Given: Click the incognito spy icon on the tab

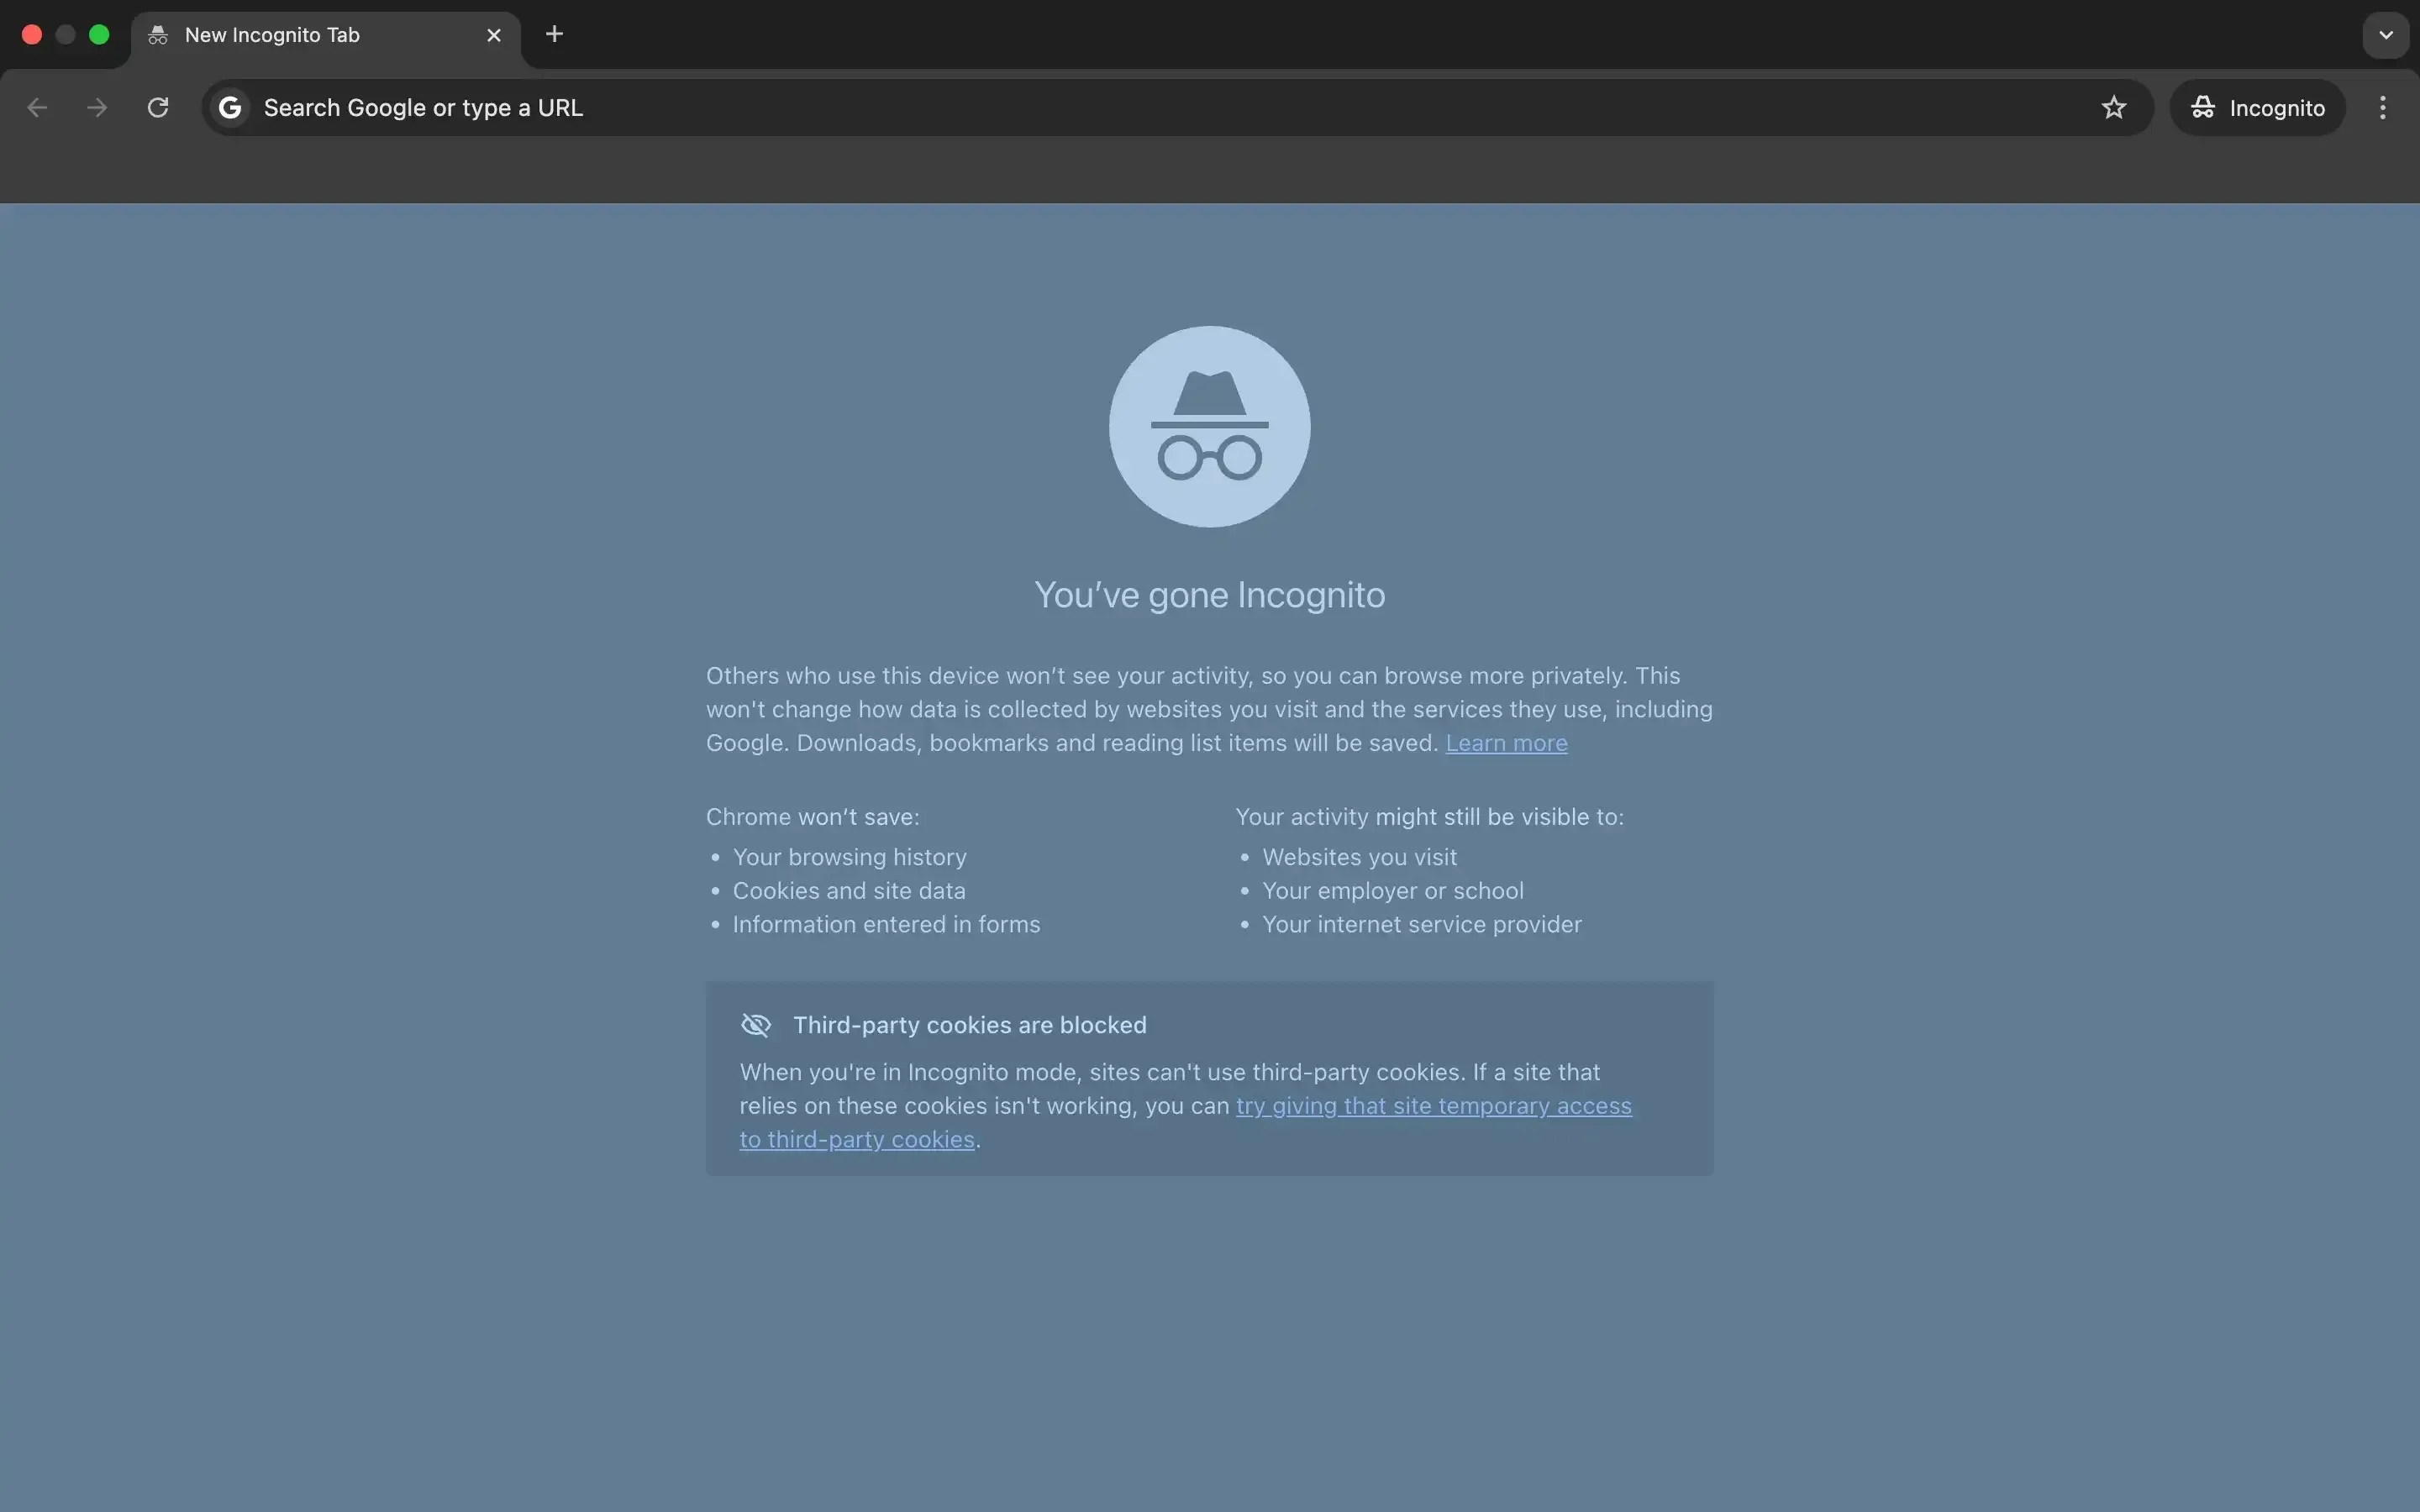Looking at the screenshot, I should click(x=160, y=34).
